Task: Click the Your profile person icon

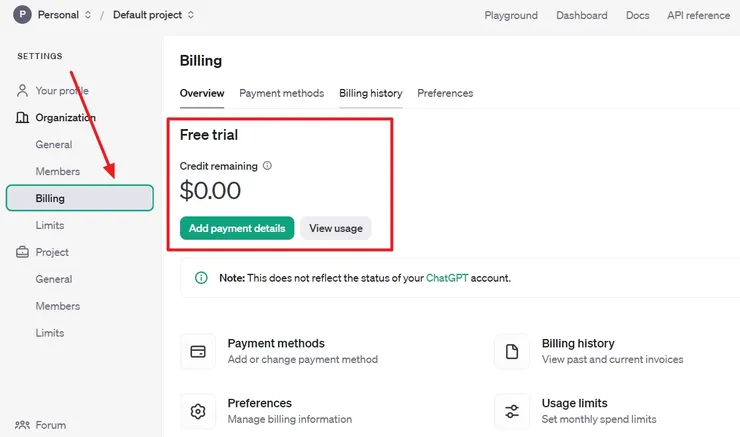Action: click(23, 91)
